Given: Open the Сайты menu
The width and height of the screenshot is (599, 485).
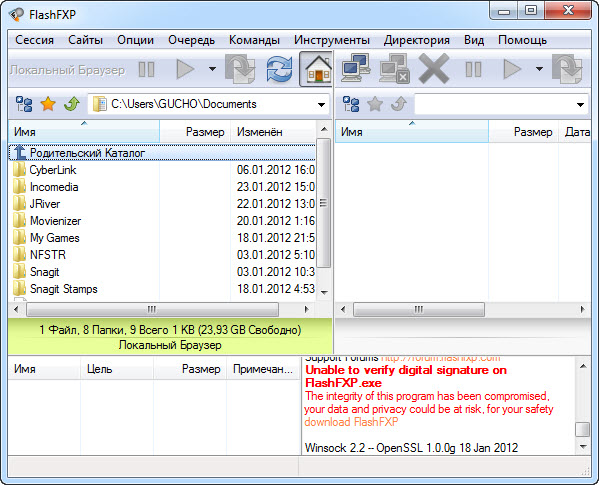Looking at the screenshot, I should click(86, 40).
